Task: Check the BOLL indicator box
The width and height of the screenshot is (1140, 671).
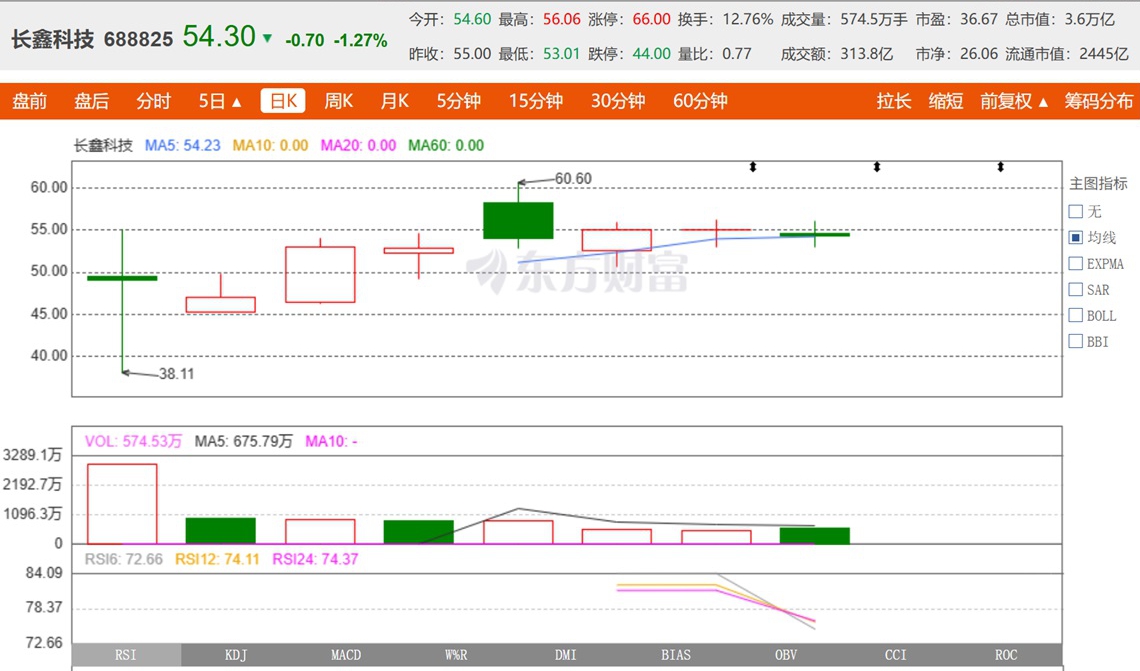Action: click(1076, 316)
